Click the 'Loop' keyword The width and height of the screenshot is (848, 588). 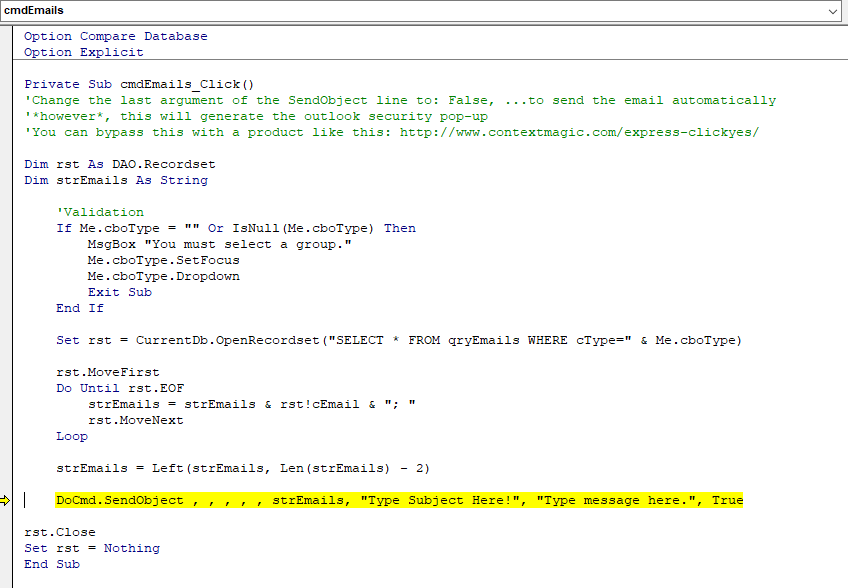pos(72,437)
